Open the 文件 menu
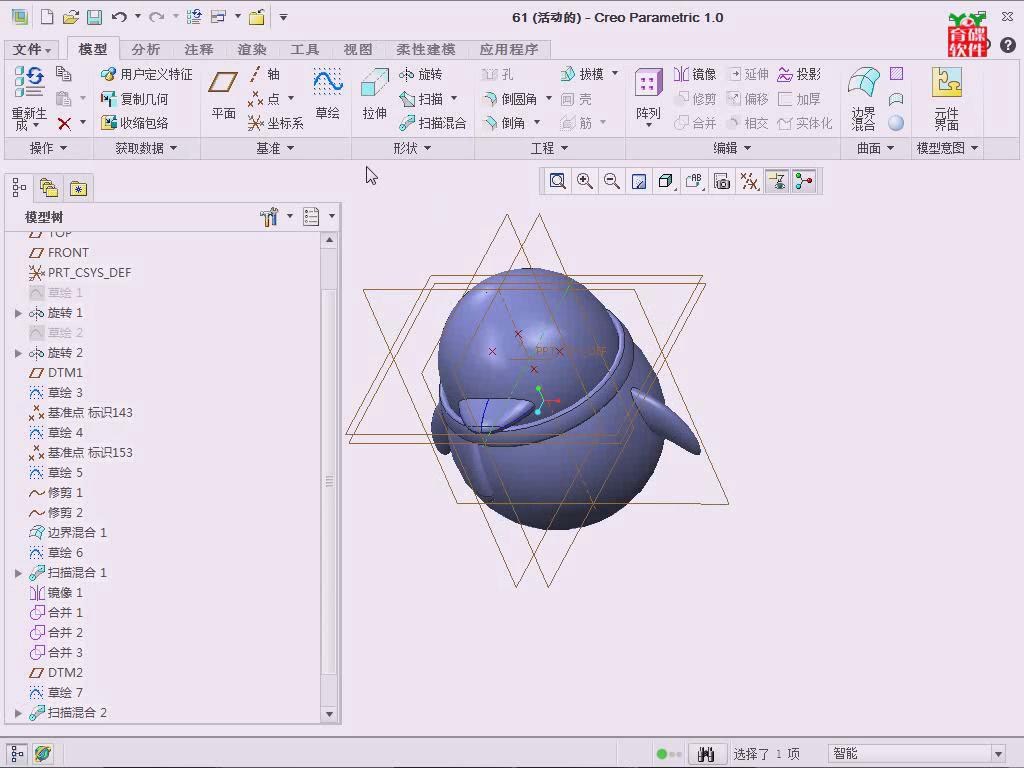1024x768 pixels. tap(31, 49)
